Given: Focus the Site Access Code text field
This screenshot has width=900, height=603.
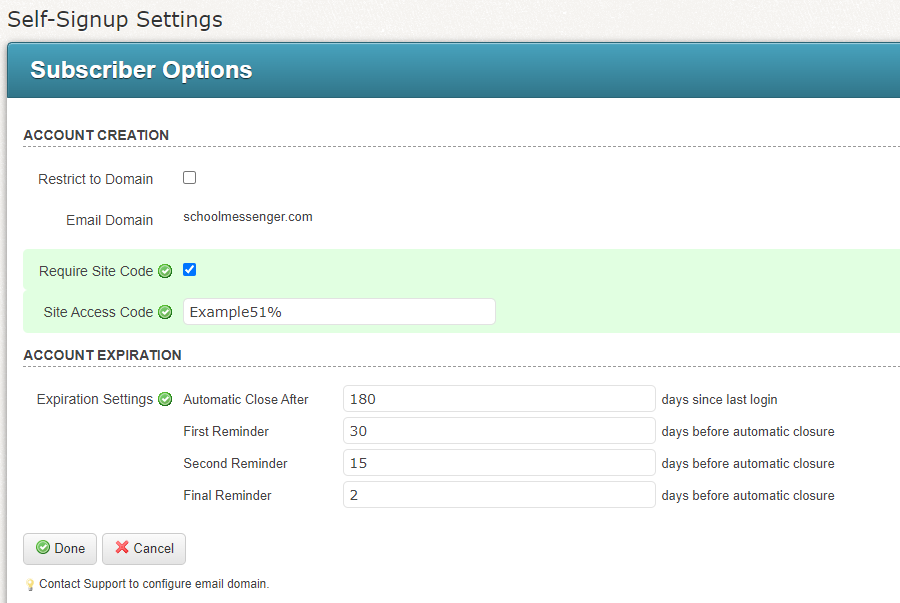Looking at the screenshot, I should (x=339, y=312).
